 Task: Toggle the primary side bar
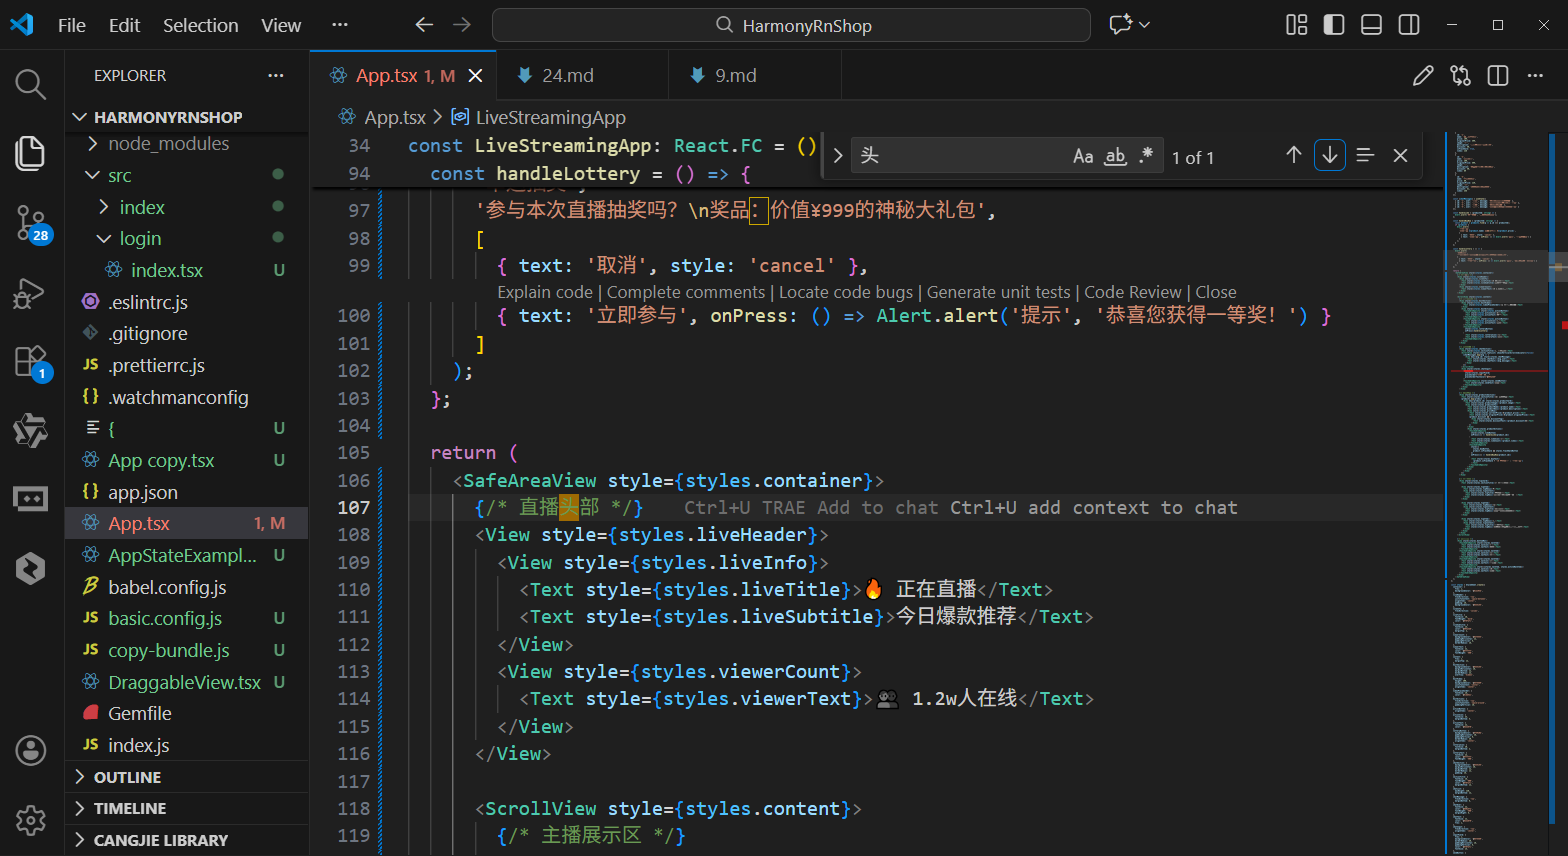coord(1334,25)
